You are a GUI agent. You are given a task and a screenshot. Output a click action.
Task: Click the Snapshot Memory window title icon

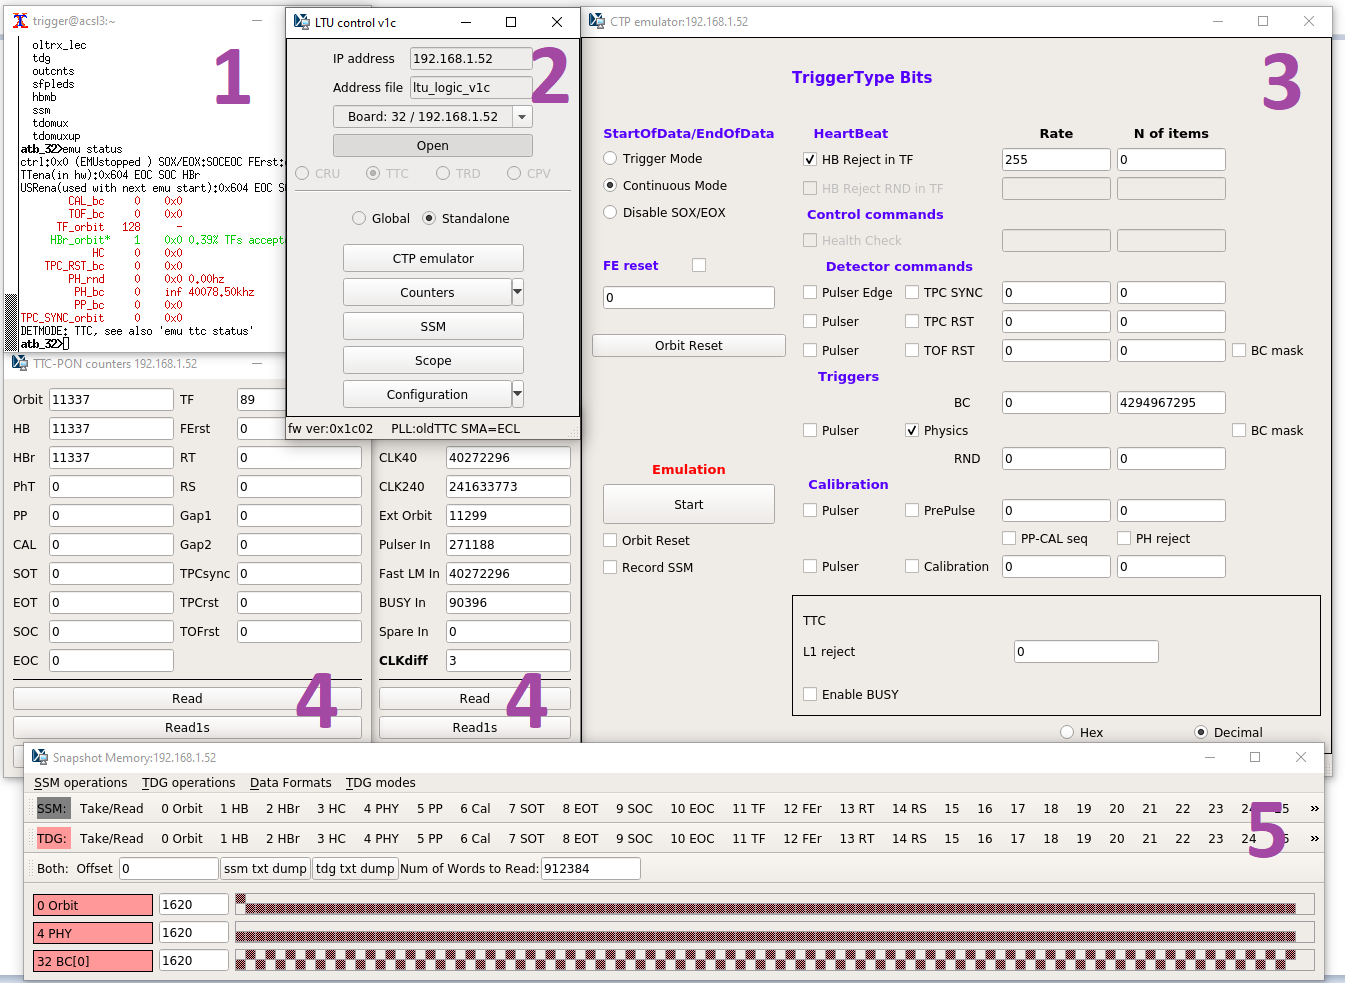pos(40,757)
